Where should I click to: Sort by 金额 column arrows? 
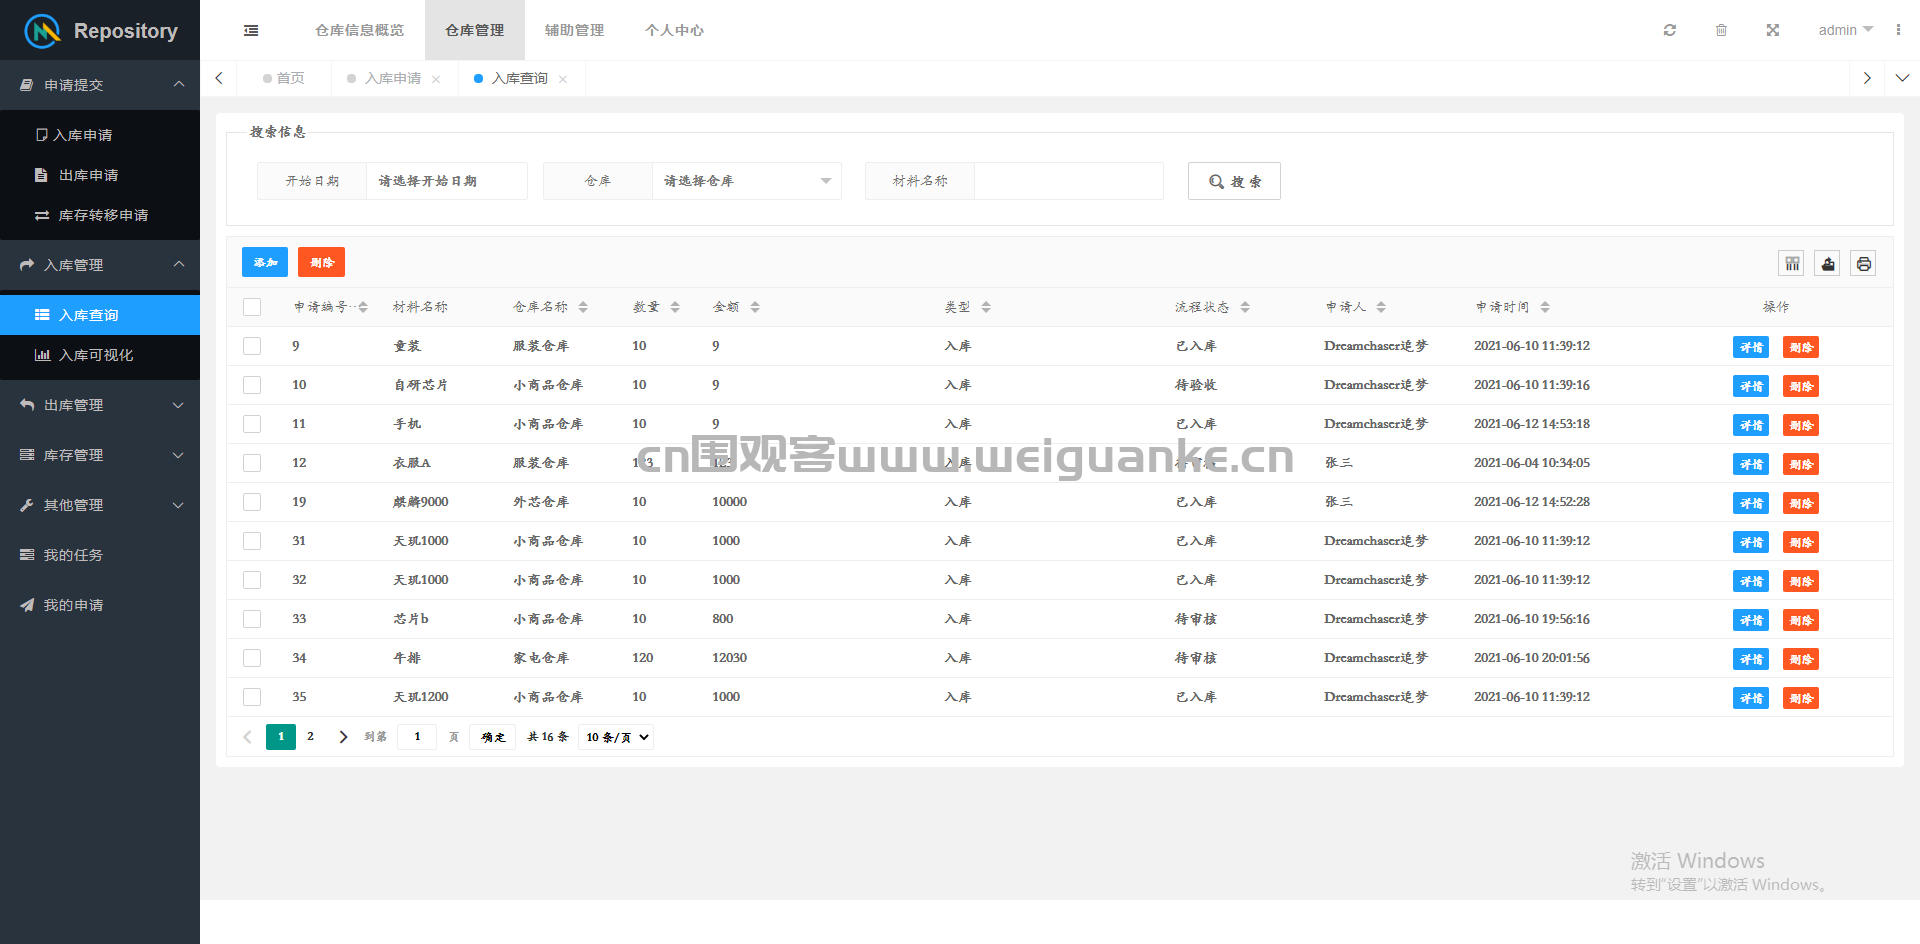tap(755, 307)
